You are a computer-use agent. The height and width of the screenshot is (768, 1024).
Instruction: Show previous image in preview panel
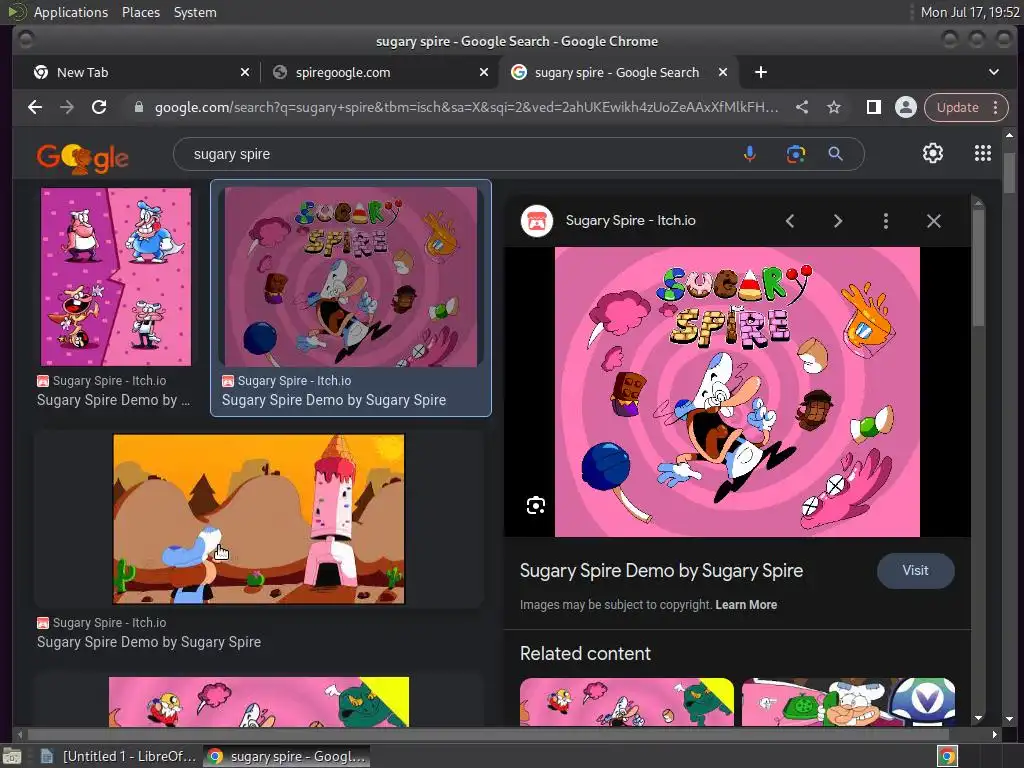(790, 221)
